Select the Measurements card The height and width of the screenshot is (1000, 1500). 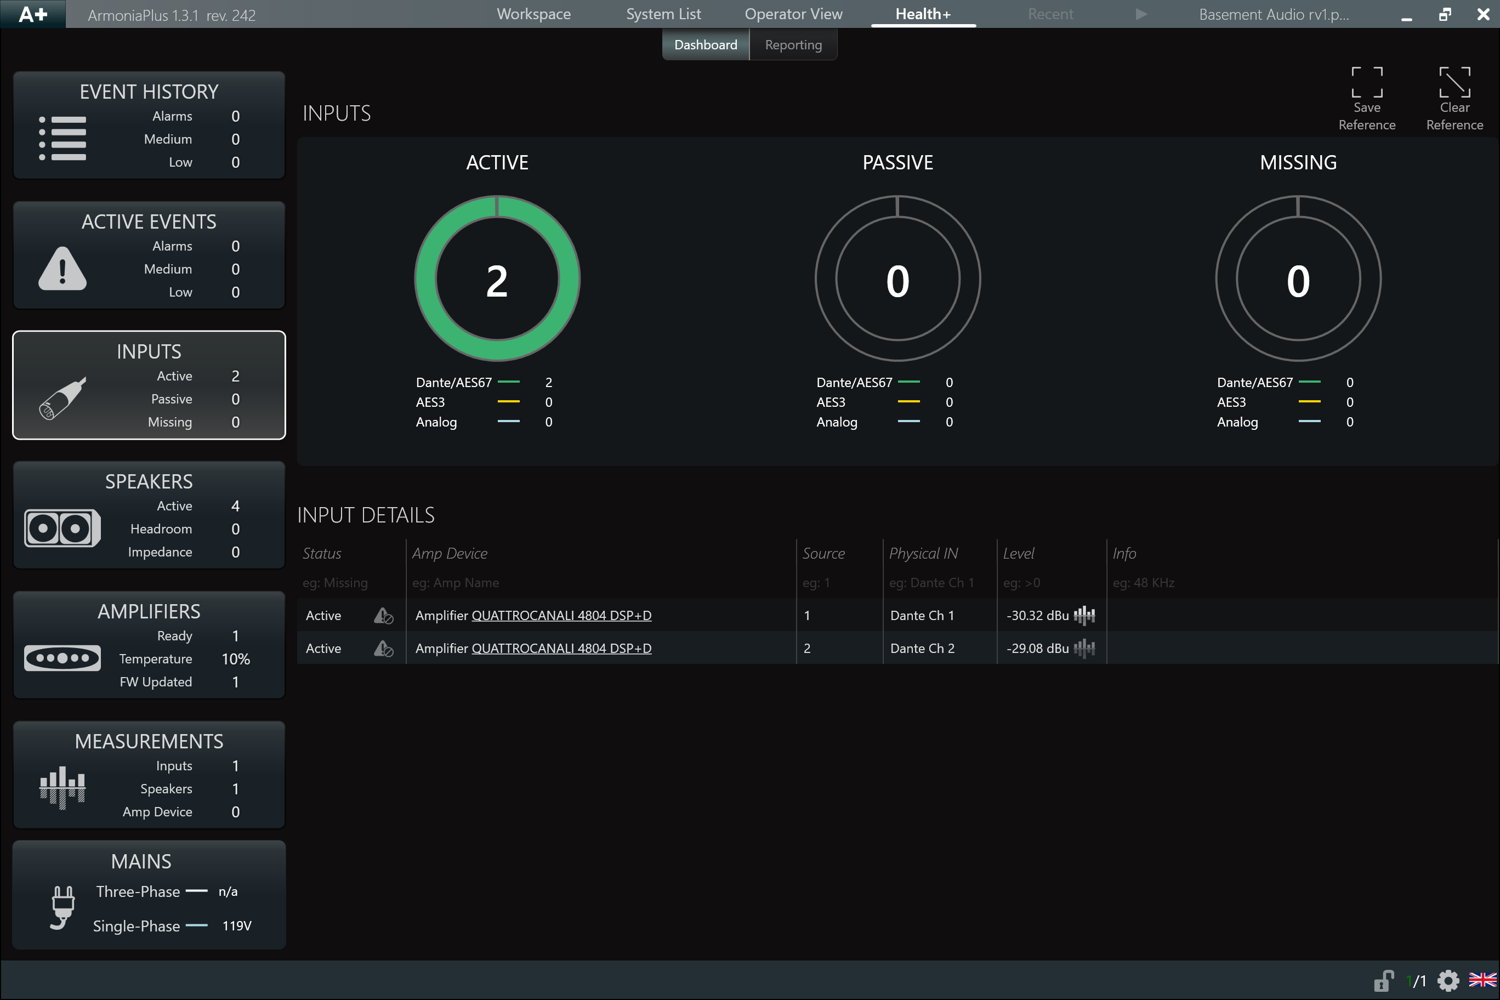(x=149, y=775)
